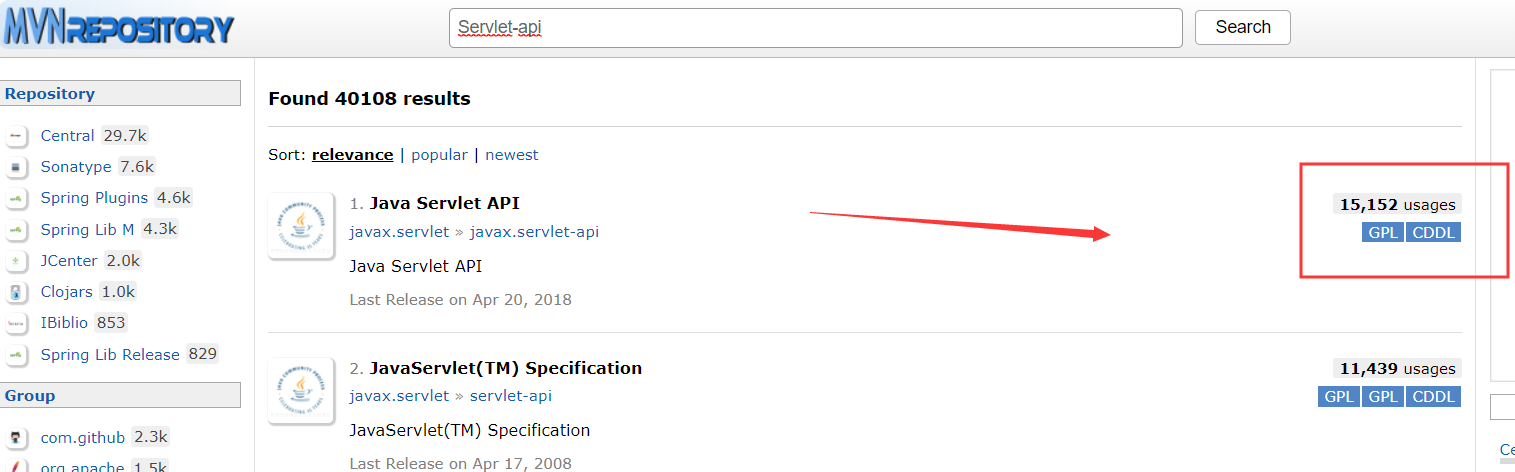This screenshot has height=472, width=1515.
Task: Open the javax.servlet-api artifact link
Action: tap(534, 232)
